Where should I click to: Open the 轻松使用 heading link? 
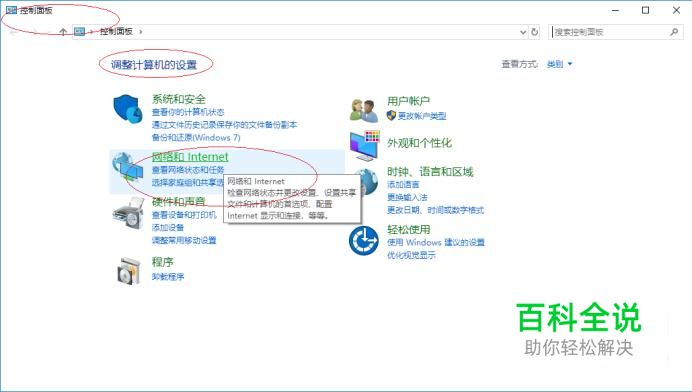point(409,230)
